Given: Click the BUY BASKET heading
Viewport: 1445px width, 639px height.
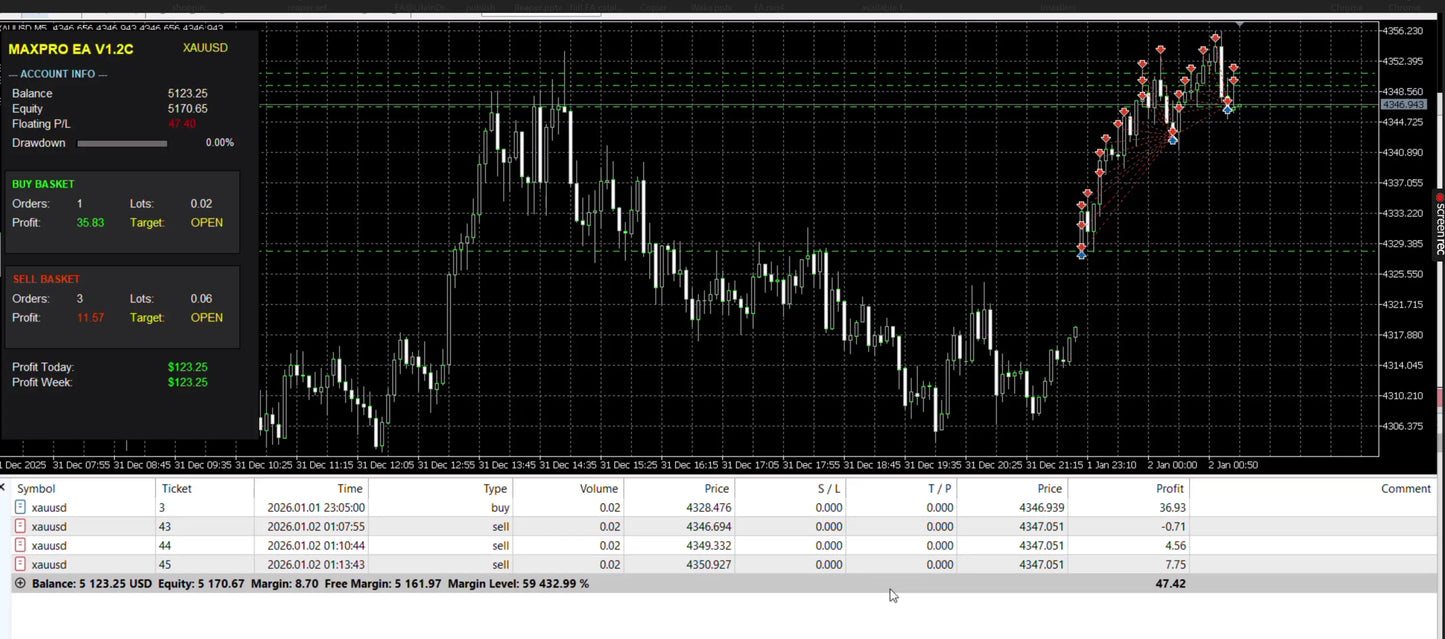Looking at the screenshot, I should [43, 184].
